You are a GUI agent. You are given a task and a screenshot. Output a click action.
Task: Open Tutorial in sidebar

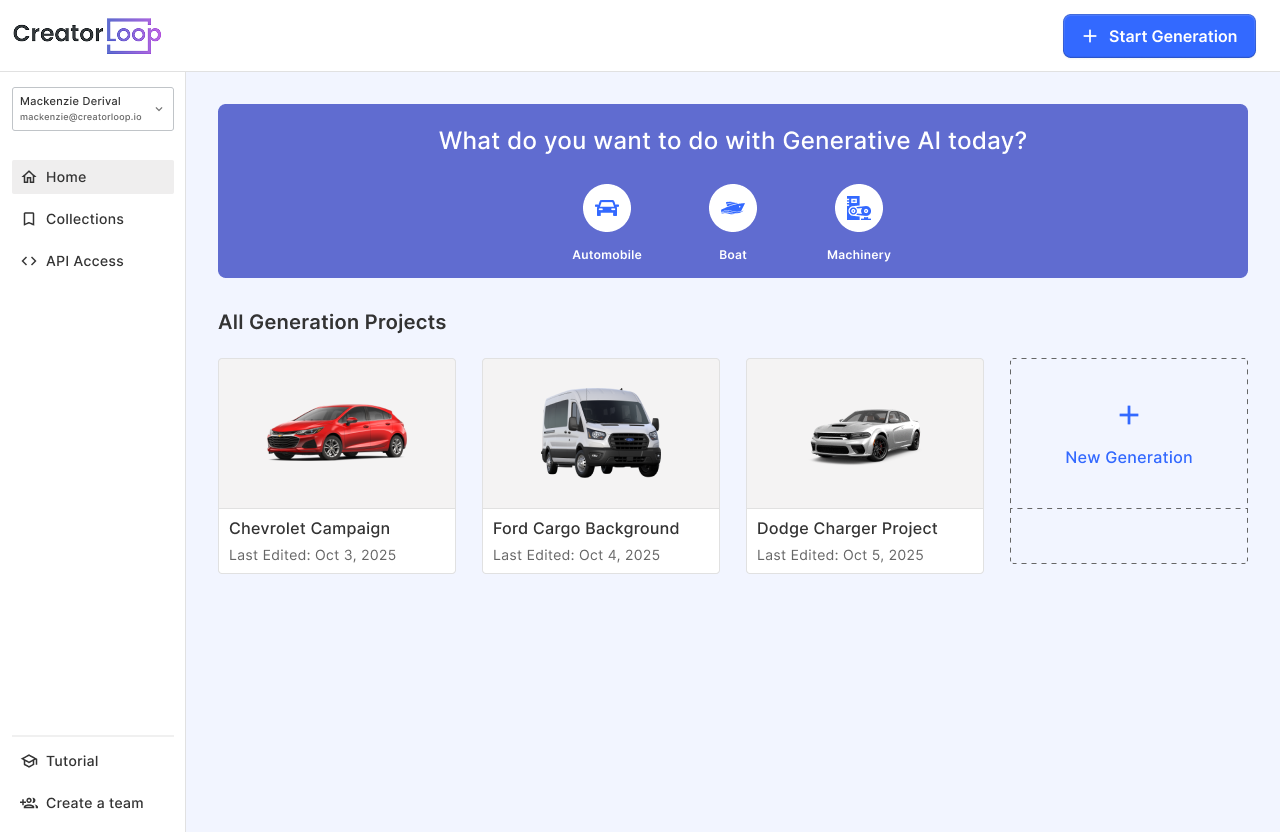point(93,761)
